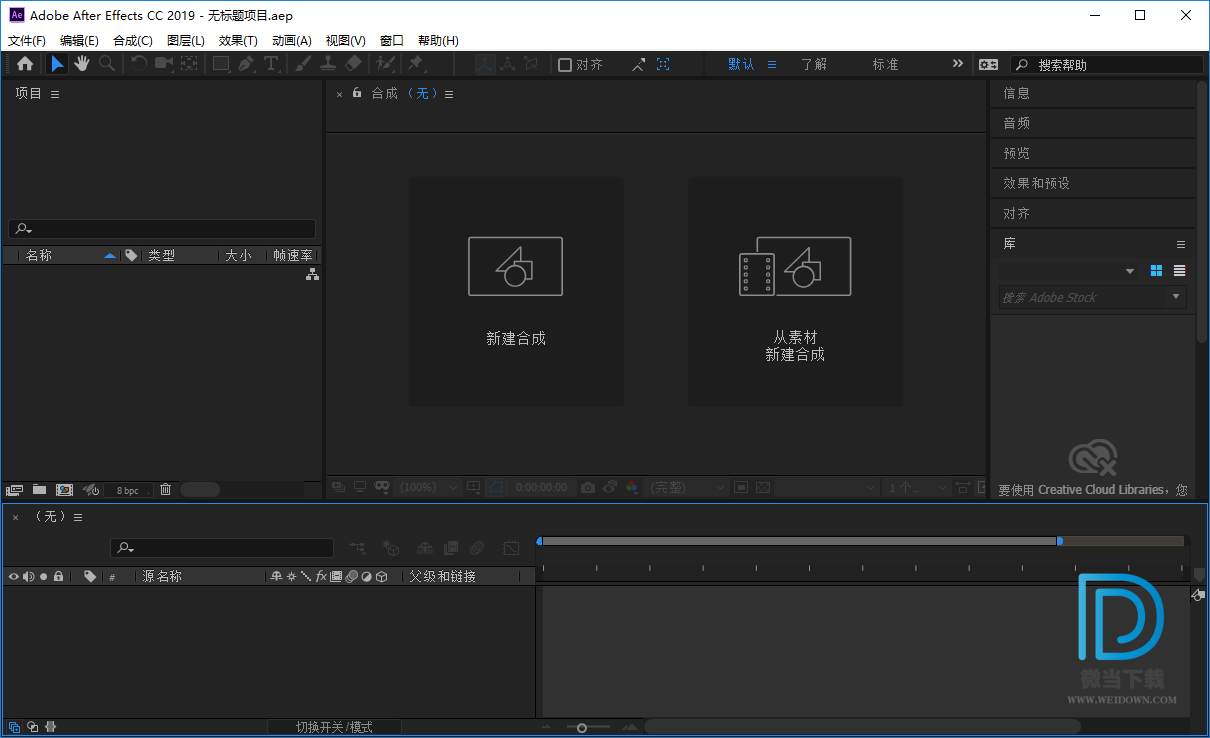
Task: Select the Hand tool
Action: point(82,64)
